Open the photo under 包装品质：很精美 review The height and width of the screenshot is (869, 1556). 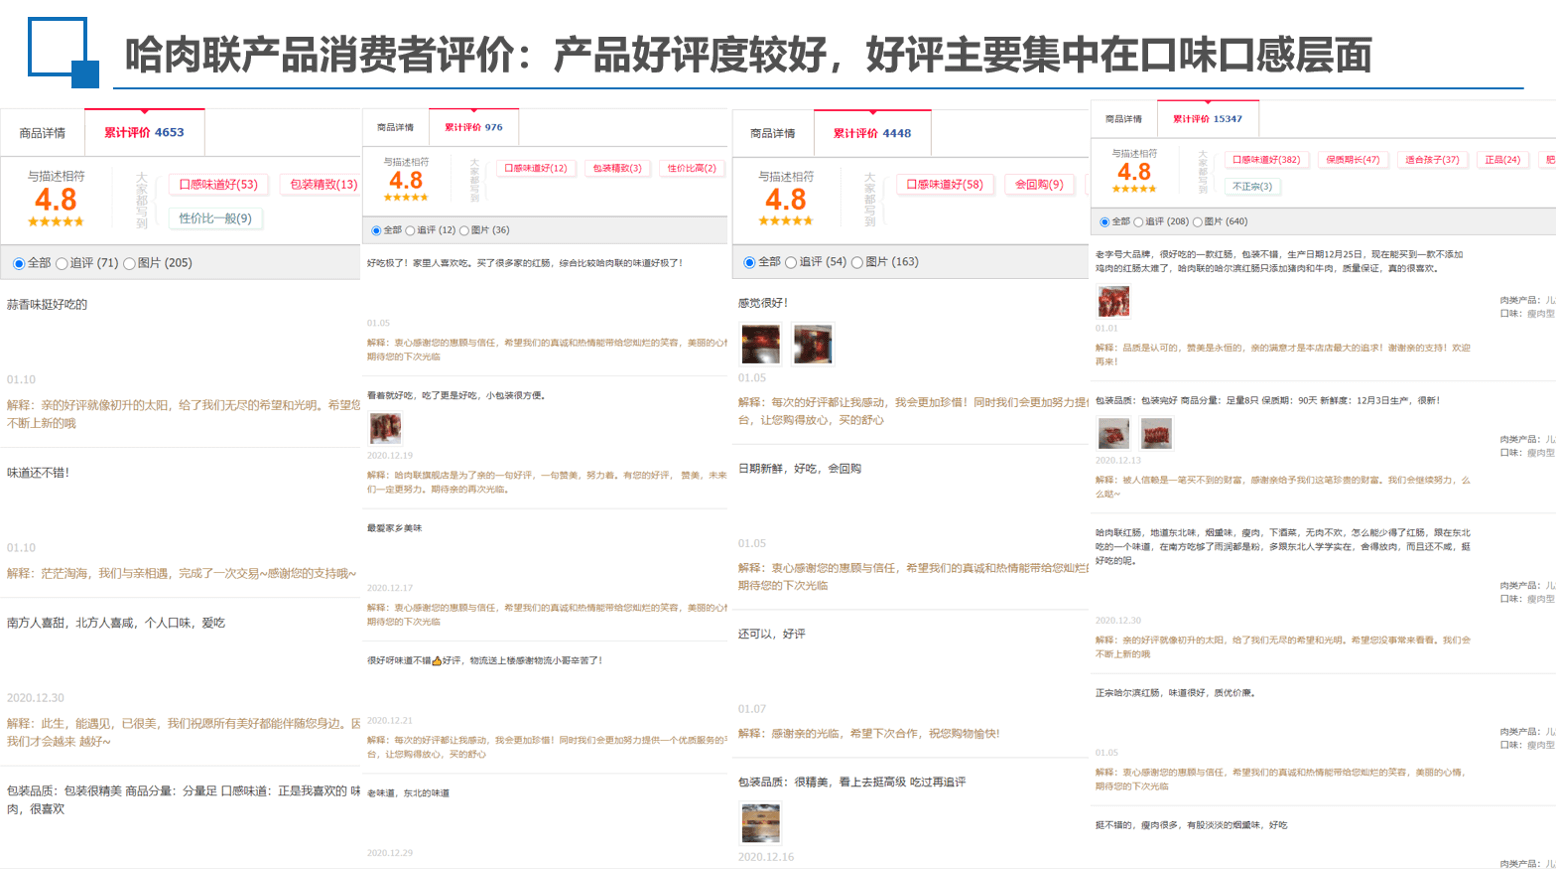[x=760, y=823]
